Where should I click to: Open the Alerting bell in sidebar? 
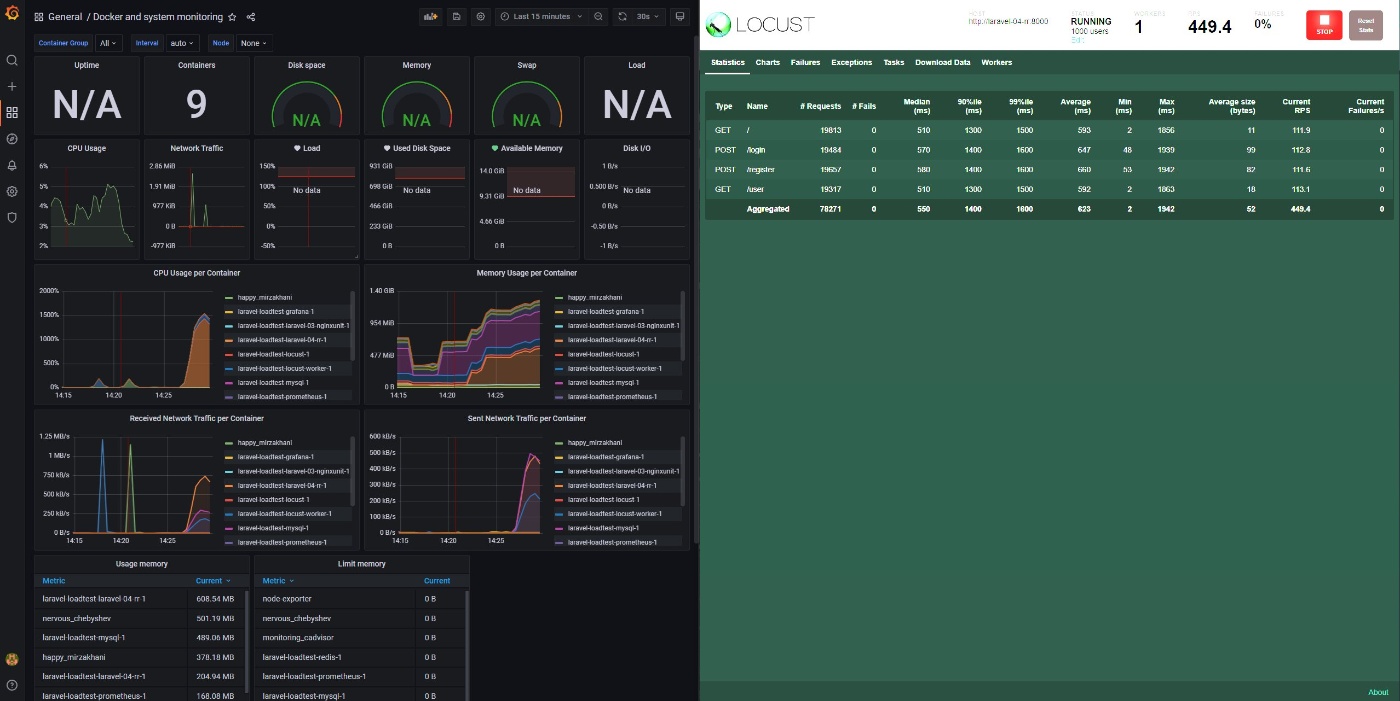[x=12, y=165]
